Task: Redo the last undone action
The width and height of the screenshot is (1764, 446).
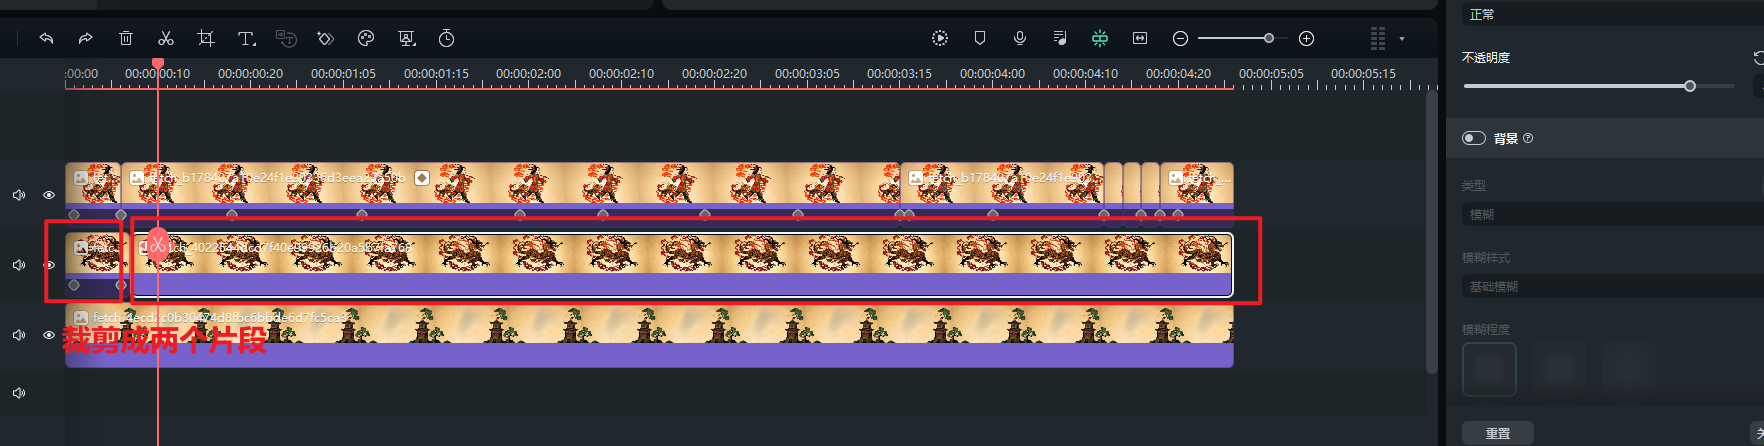Action: click(86, 38)
